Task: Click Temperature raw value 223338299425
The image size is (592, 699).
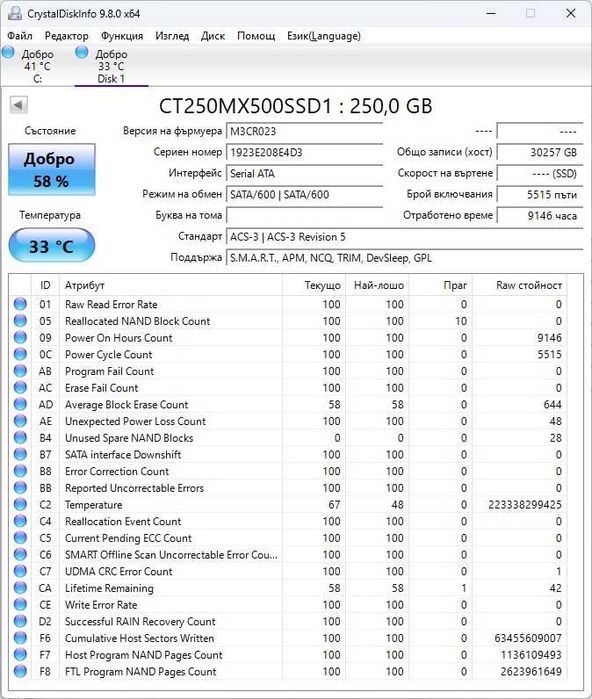Action: click(x=525, y=505)
